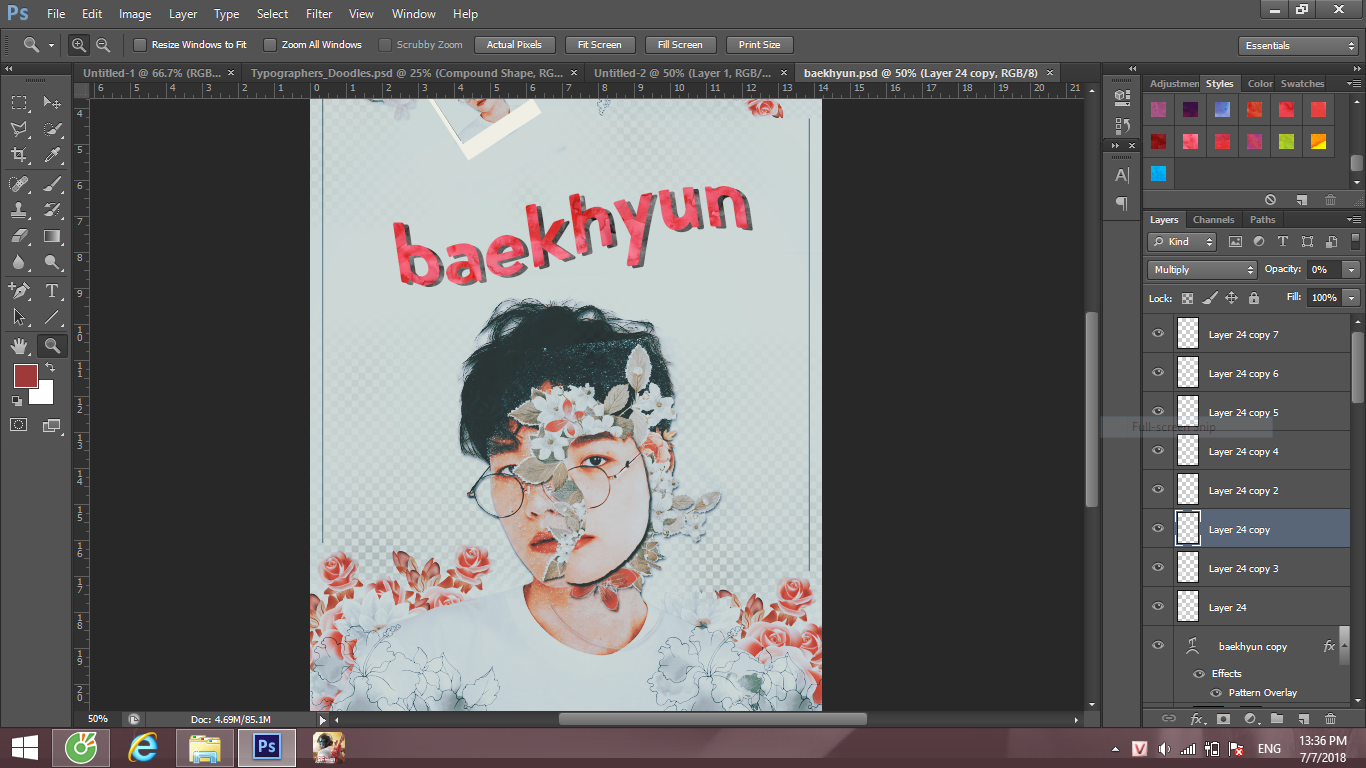Viewport: 1366px width, 768px height.
Task: Click the red foreground color swatch
Action: (25, 376)
